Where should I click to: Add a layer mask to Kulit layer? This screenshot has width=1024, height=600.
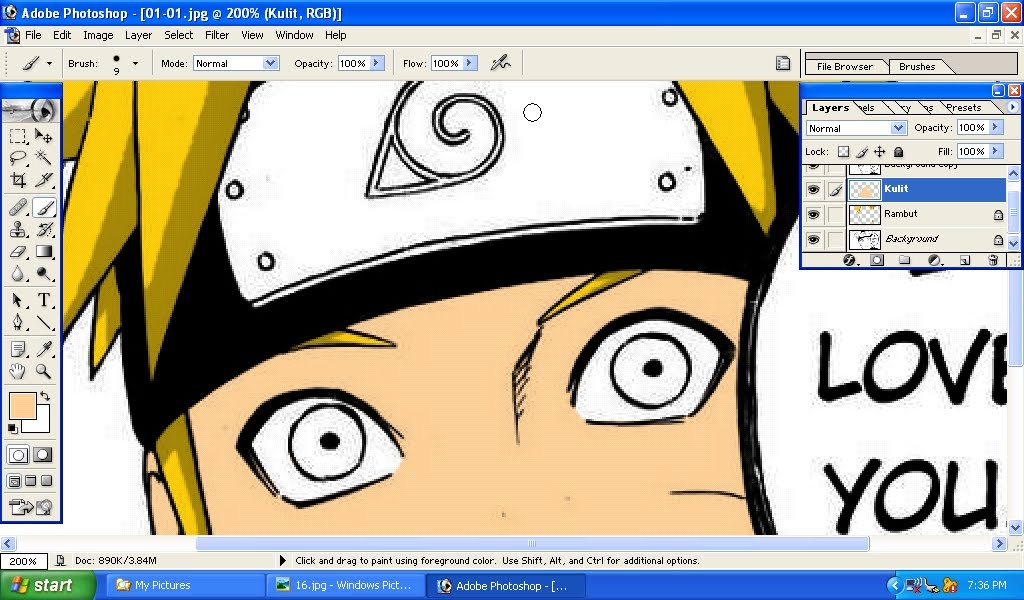(876, 258)
